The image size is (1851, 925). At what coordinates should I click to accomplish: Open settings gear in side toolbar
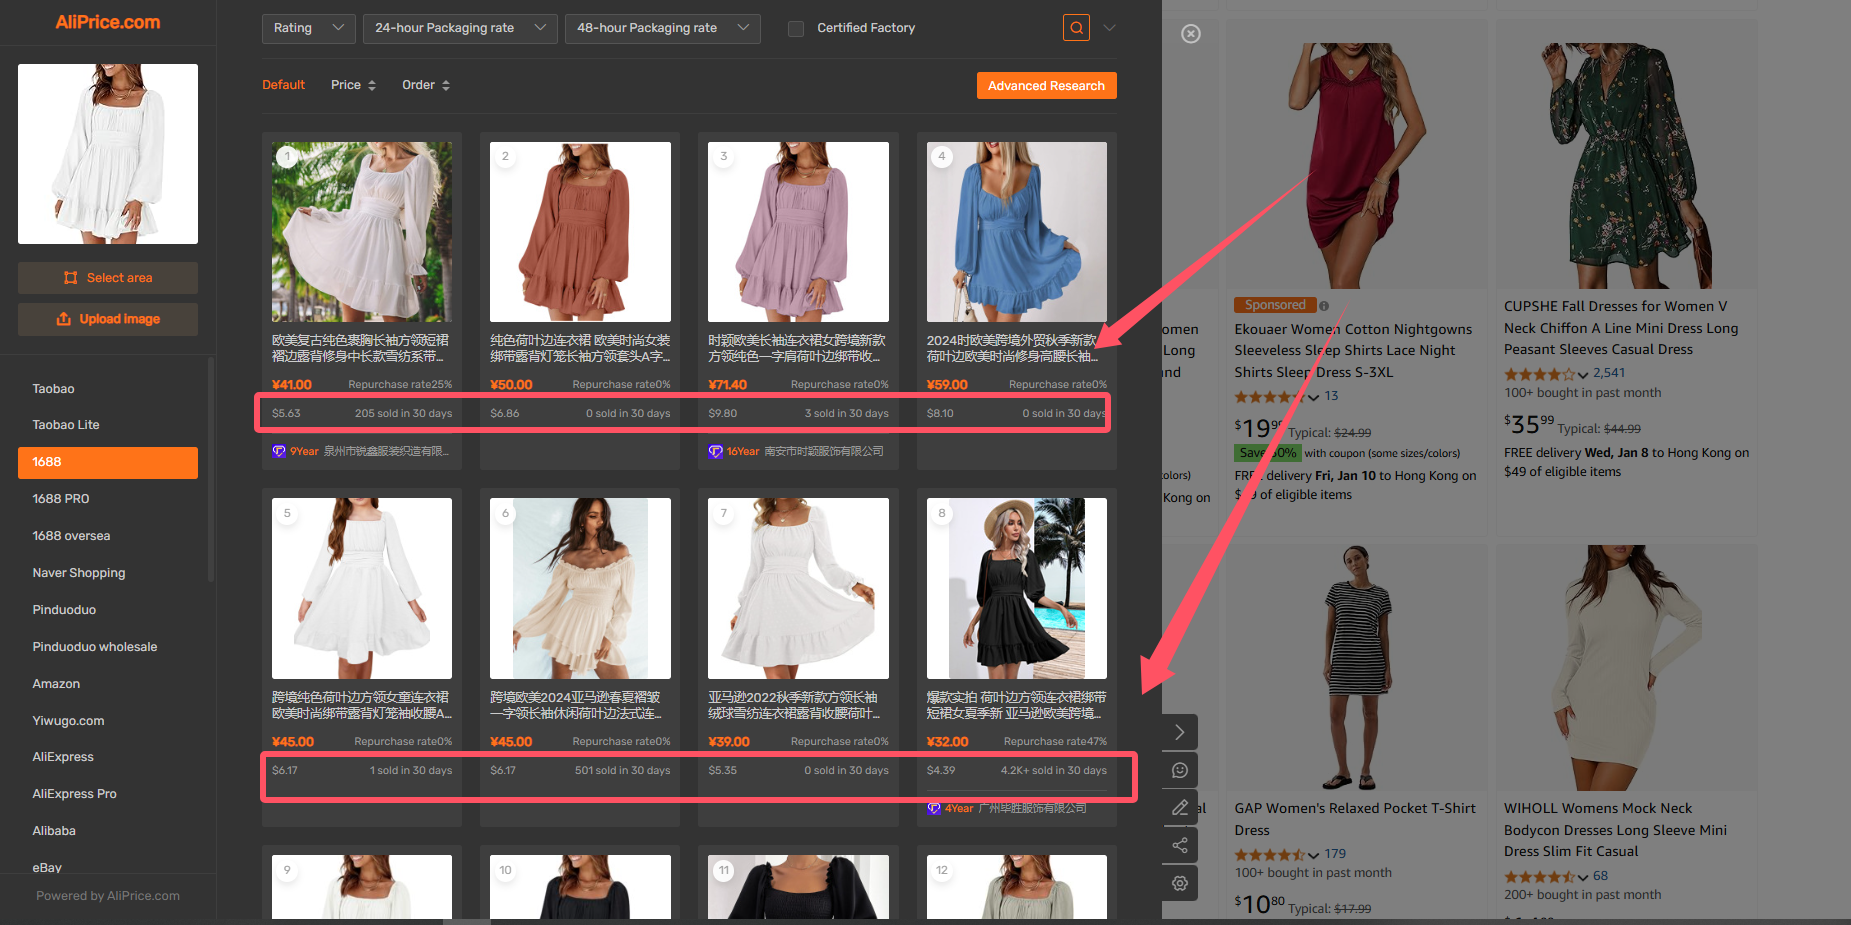(1180, 883)
